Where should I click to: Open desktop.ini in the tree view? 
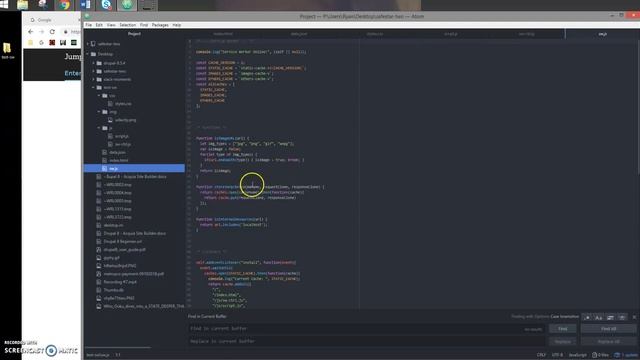(113, 225)
